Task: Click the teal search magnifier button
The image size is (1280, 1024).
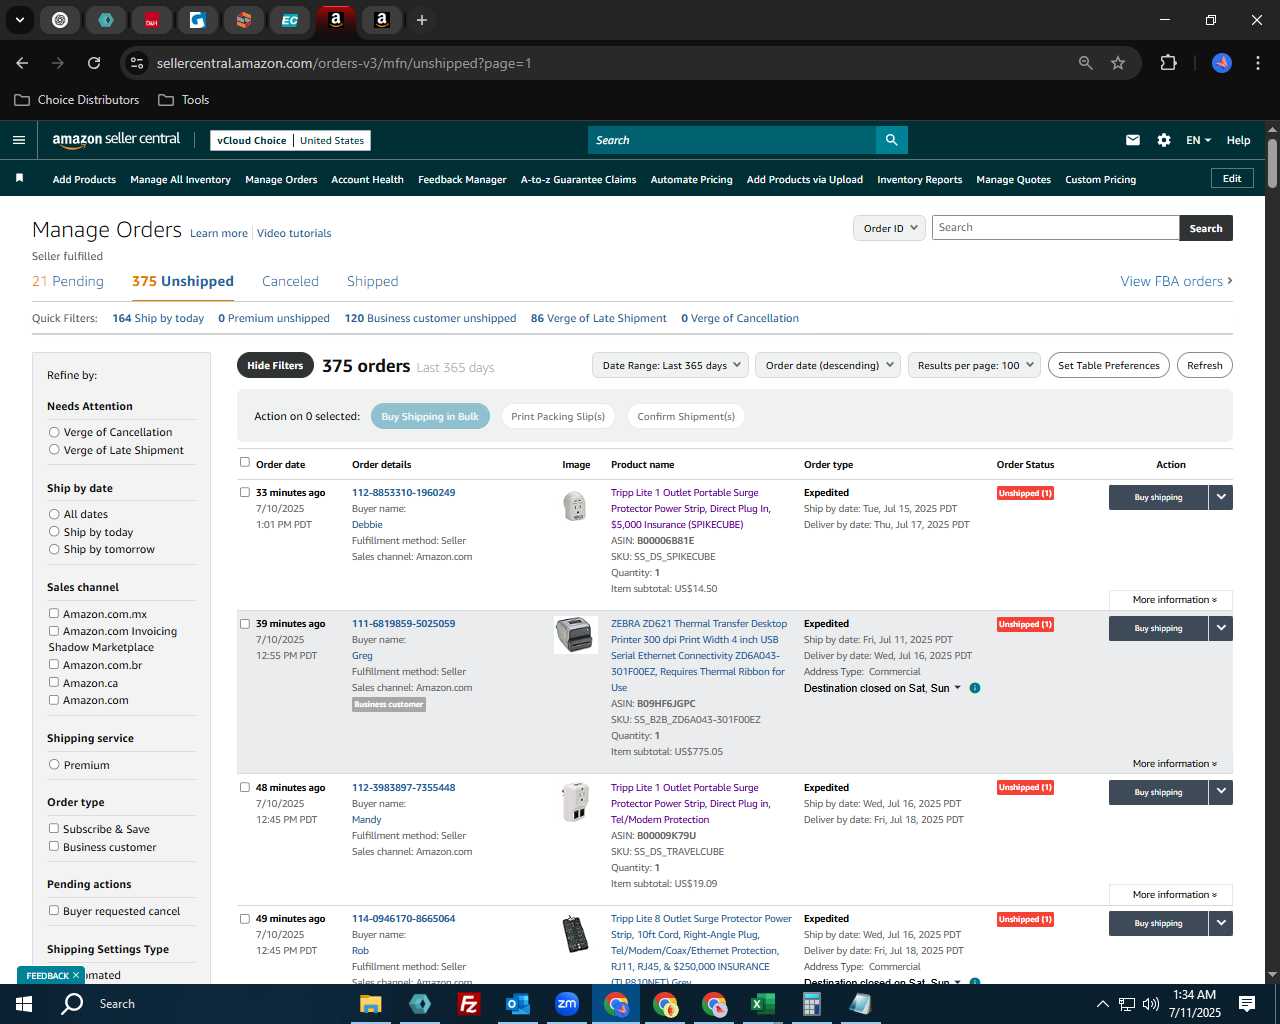Action: pos(891,140)
